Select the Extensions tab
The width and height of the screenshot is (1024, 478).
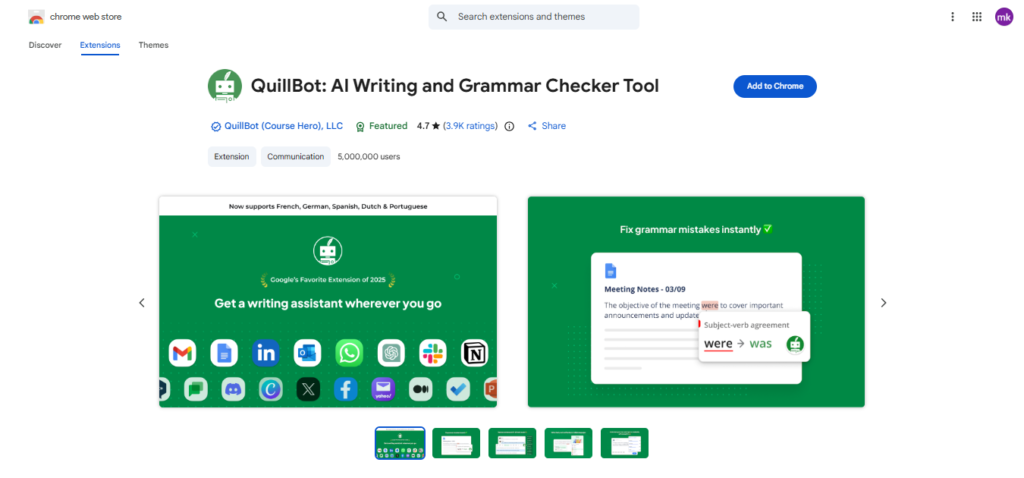(x=100, y=45)
